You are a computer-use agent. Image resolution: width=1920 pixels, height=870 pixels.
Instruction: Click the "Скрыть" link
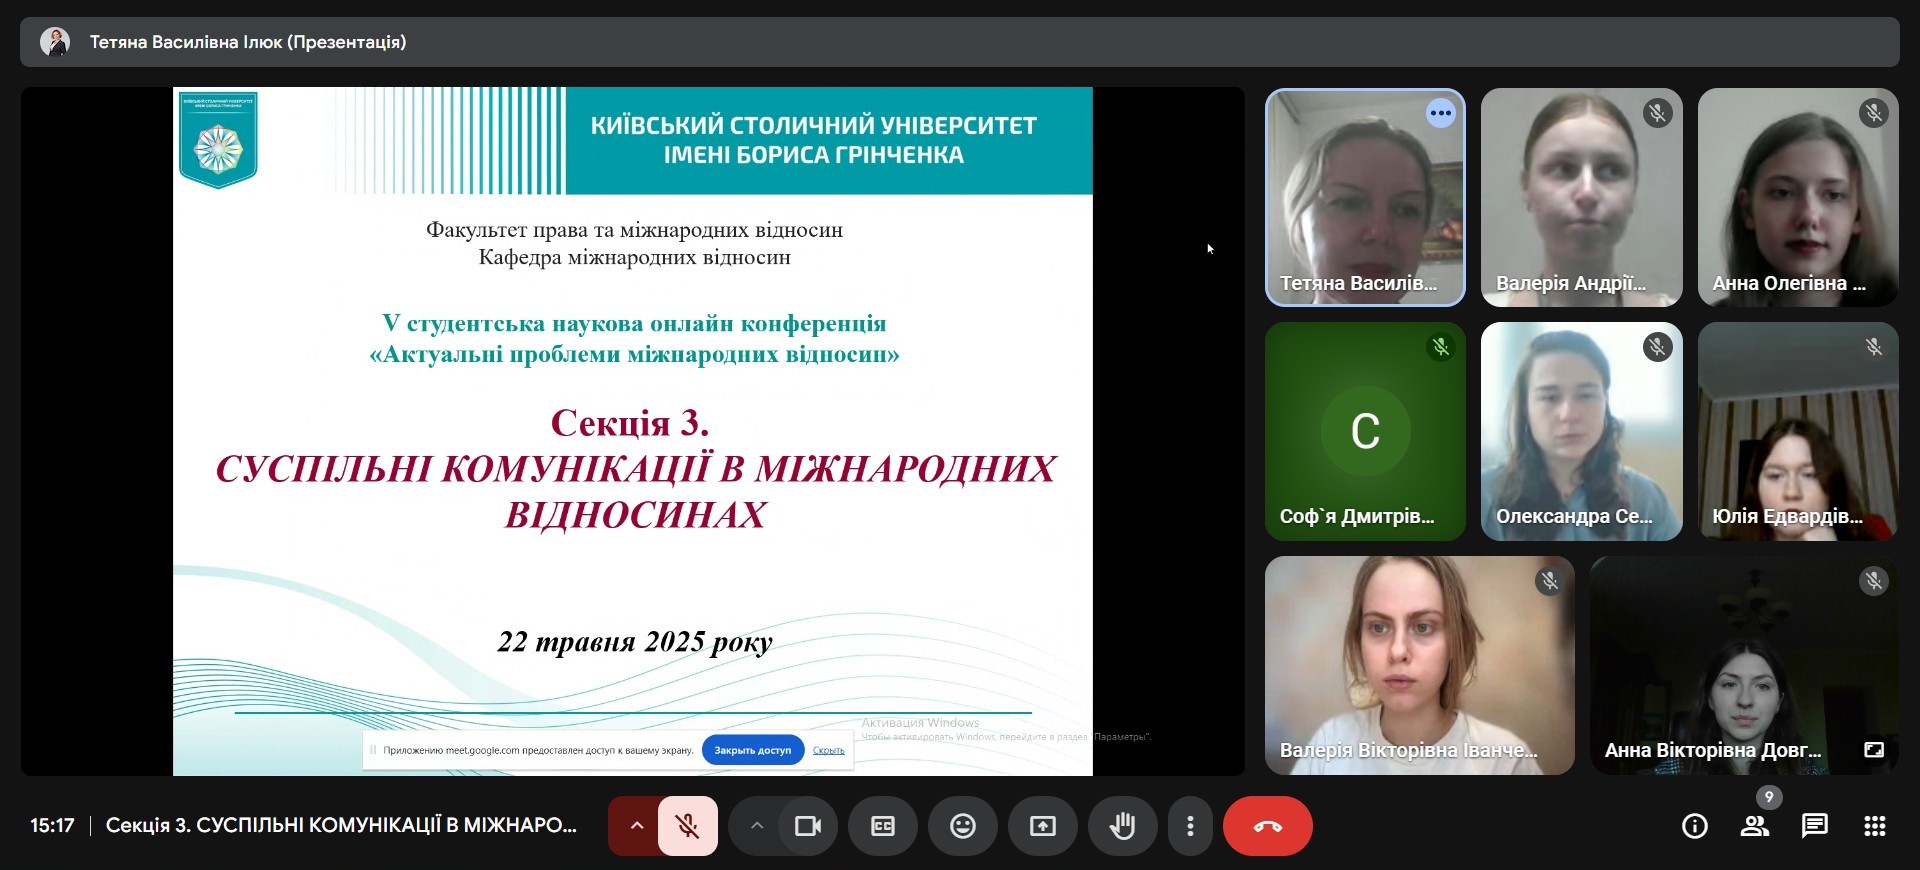tap(828, 750)
